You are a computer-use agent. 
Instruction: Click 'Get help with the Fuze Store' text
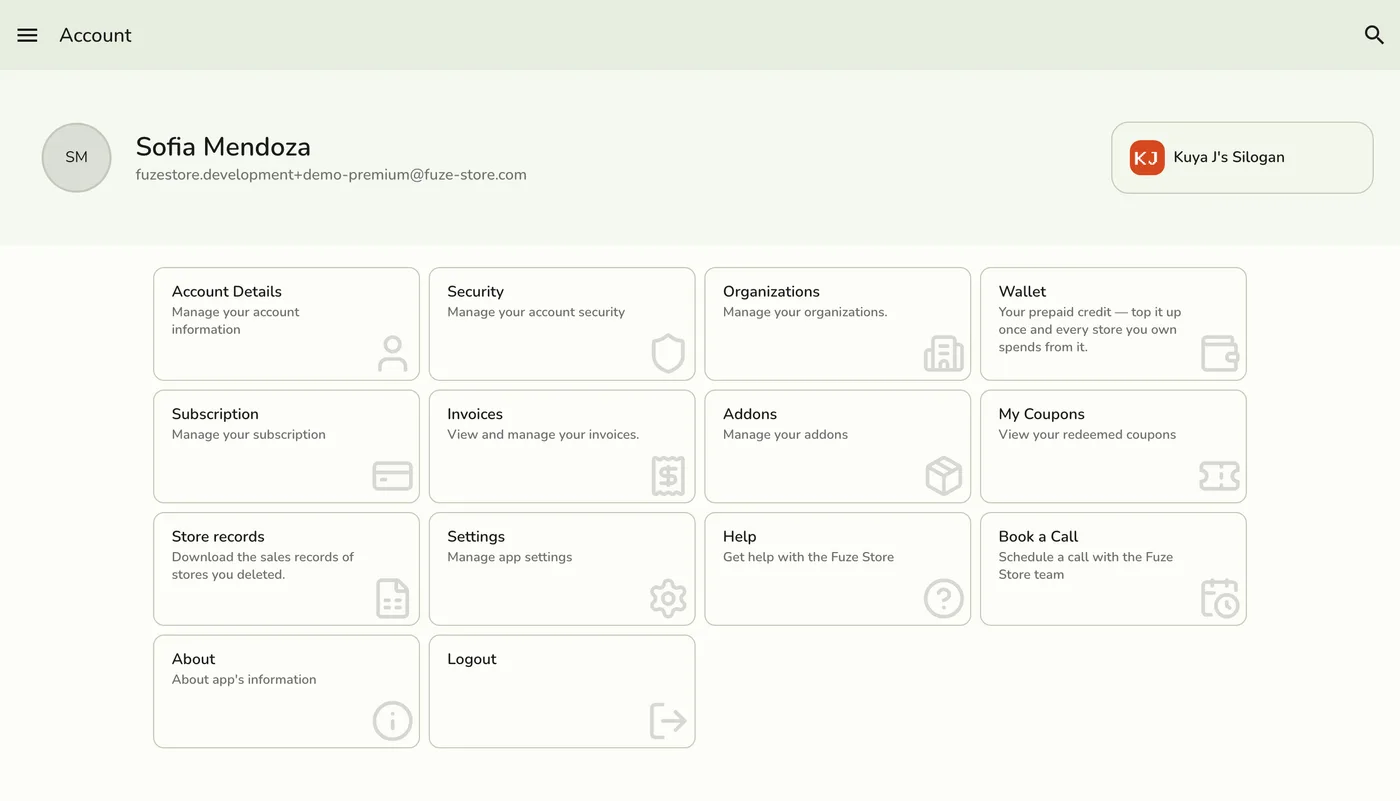(x=808, y=557)
